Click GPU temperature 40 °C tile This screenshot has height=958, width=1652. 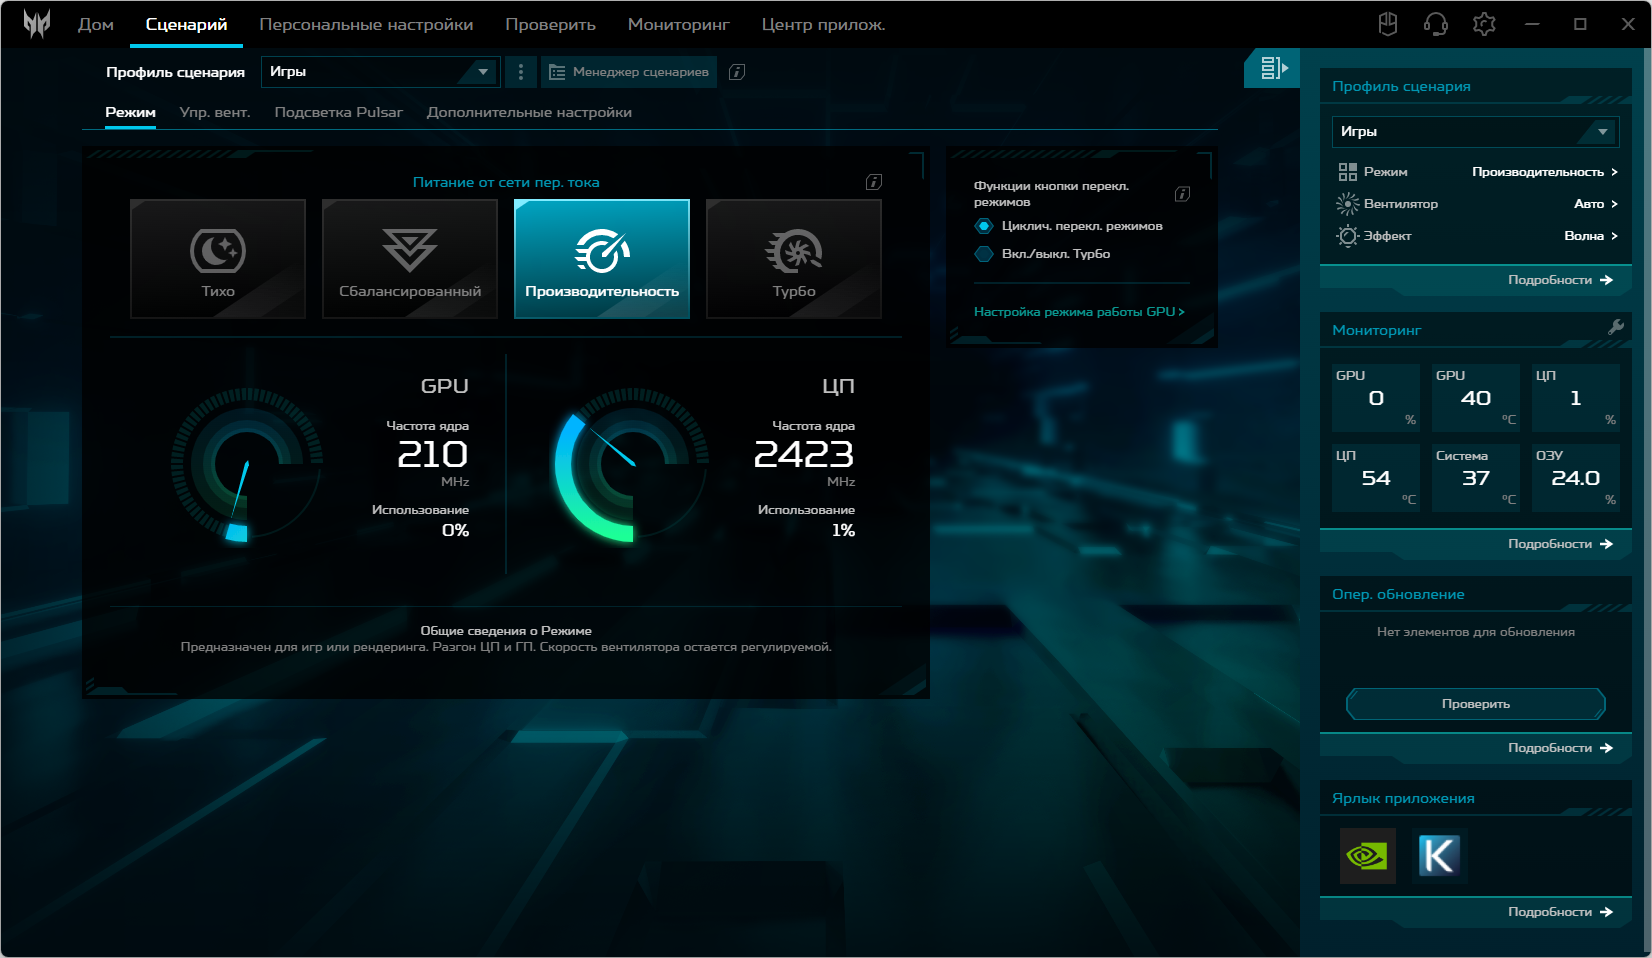(x=1476, y=398)
